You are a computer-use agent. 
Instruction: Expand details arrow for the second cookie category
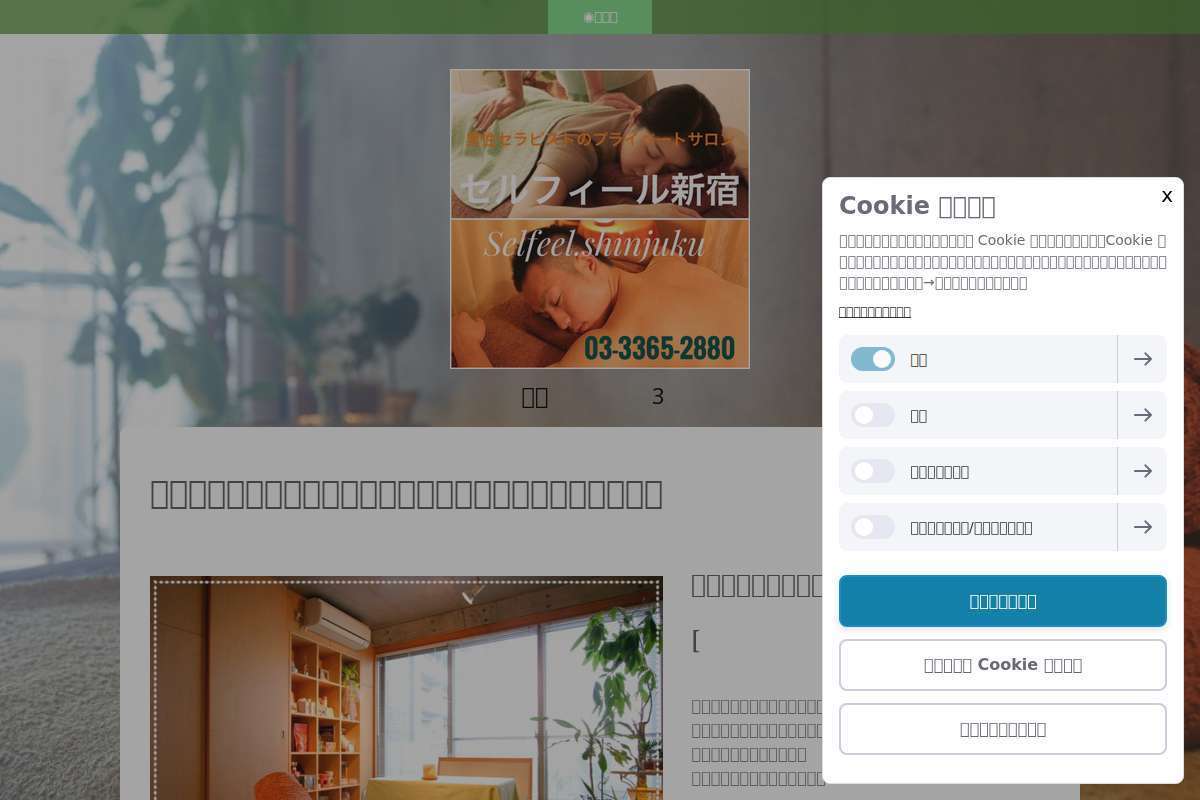click(x=1142, y=415)
